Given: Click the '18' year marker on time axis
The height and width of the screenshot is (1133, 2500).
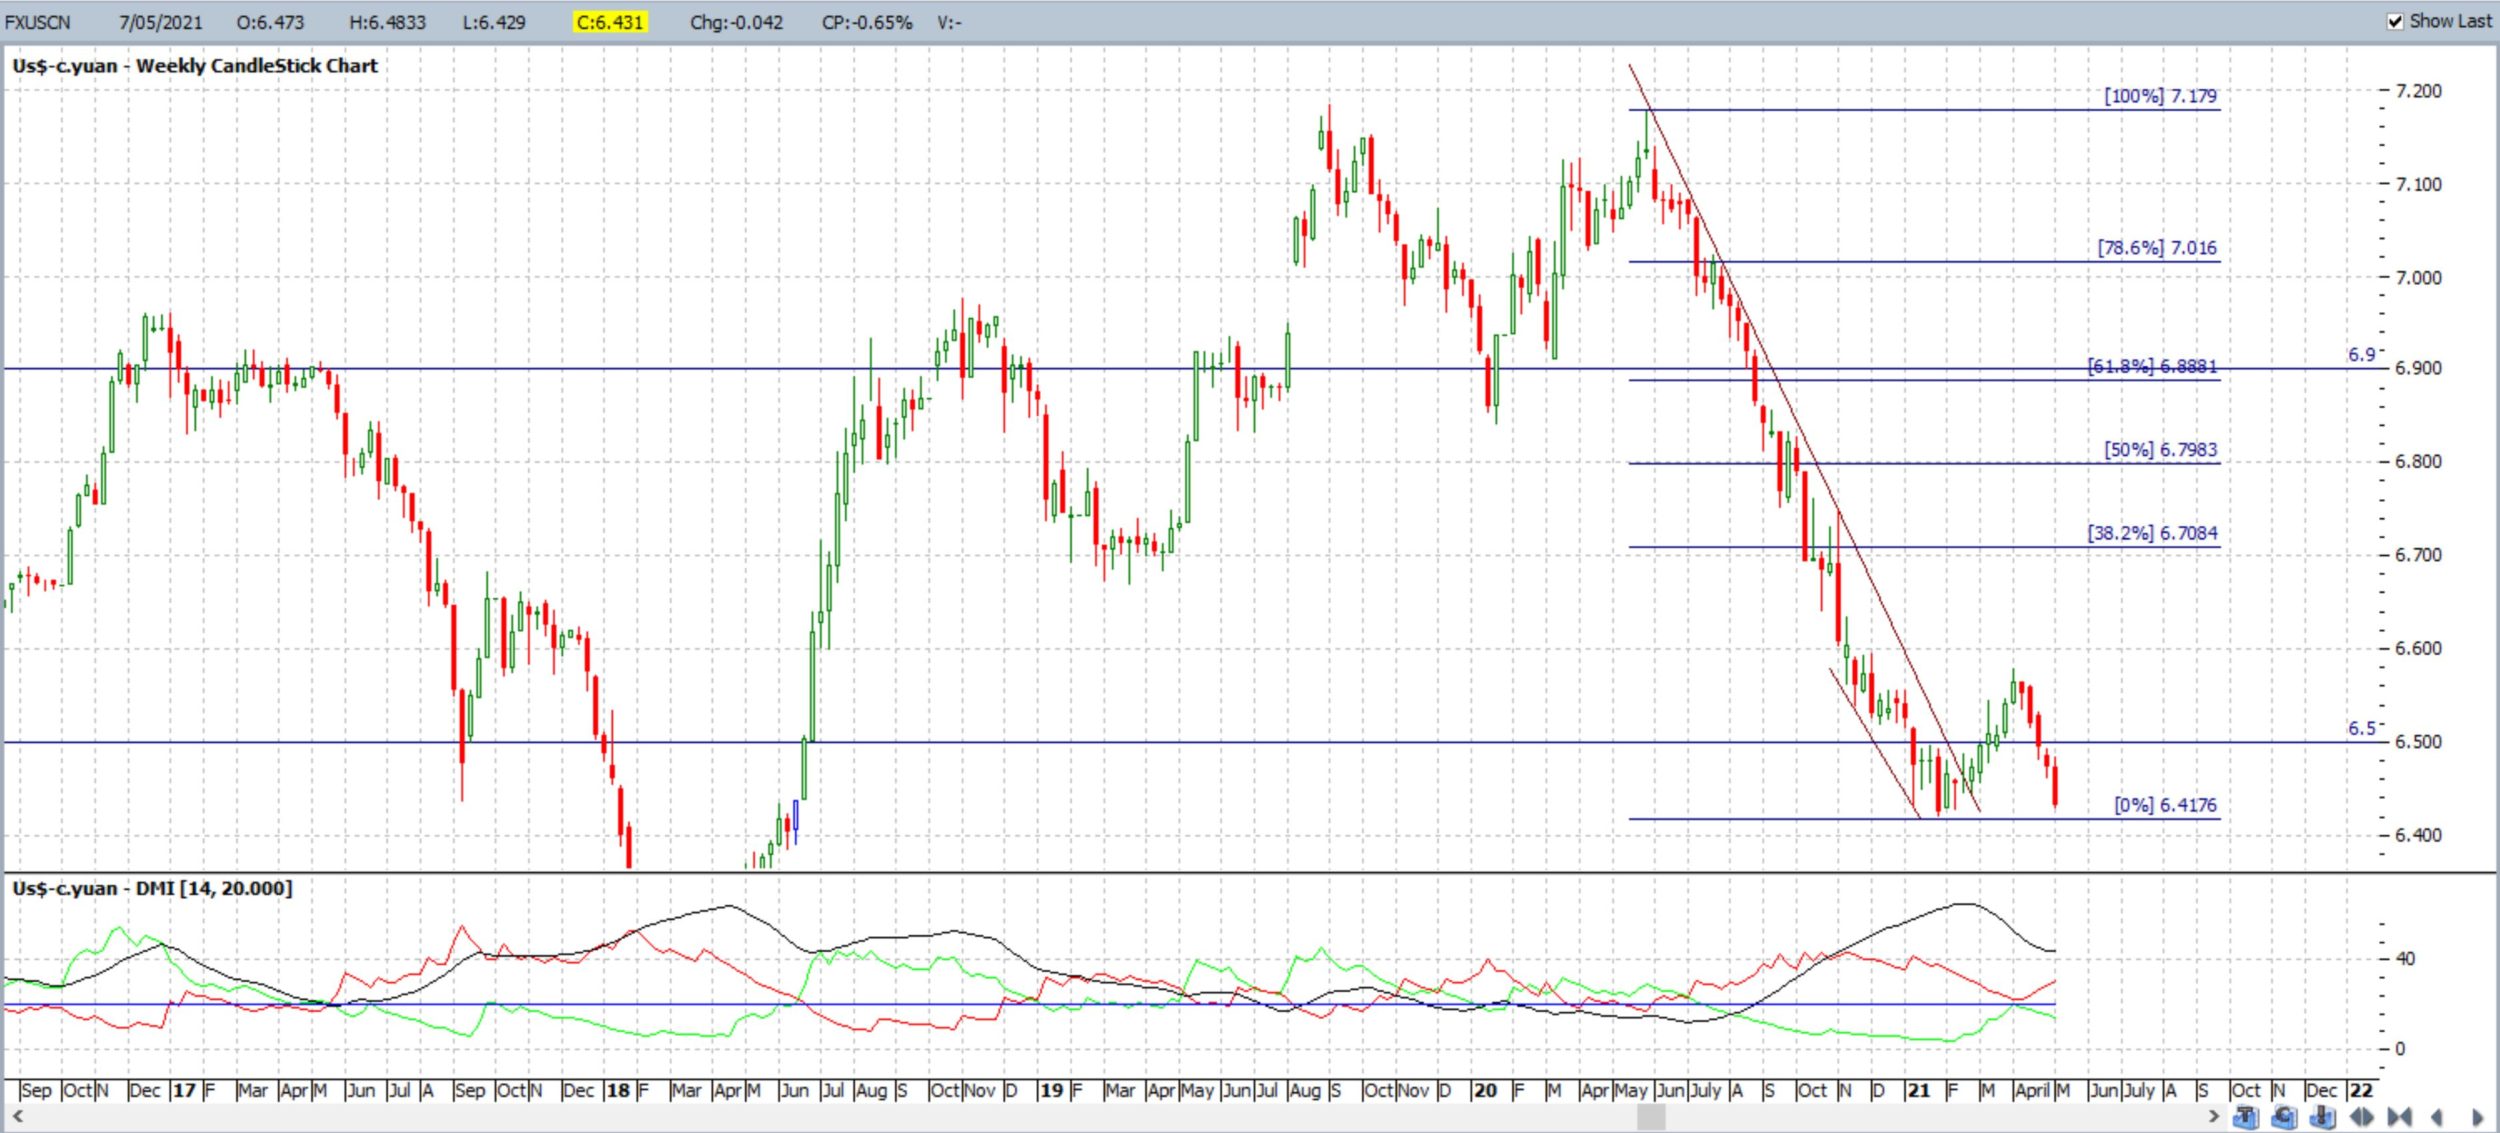Looking at the screenshot, I should (618, 1090).
